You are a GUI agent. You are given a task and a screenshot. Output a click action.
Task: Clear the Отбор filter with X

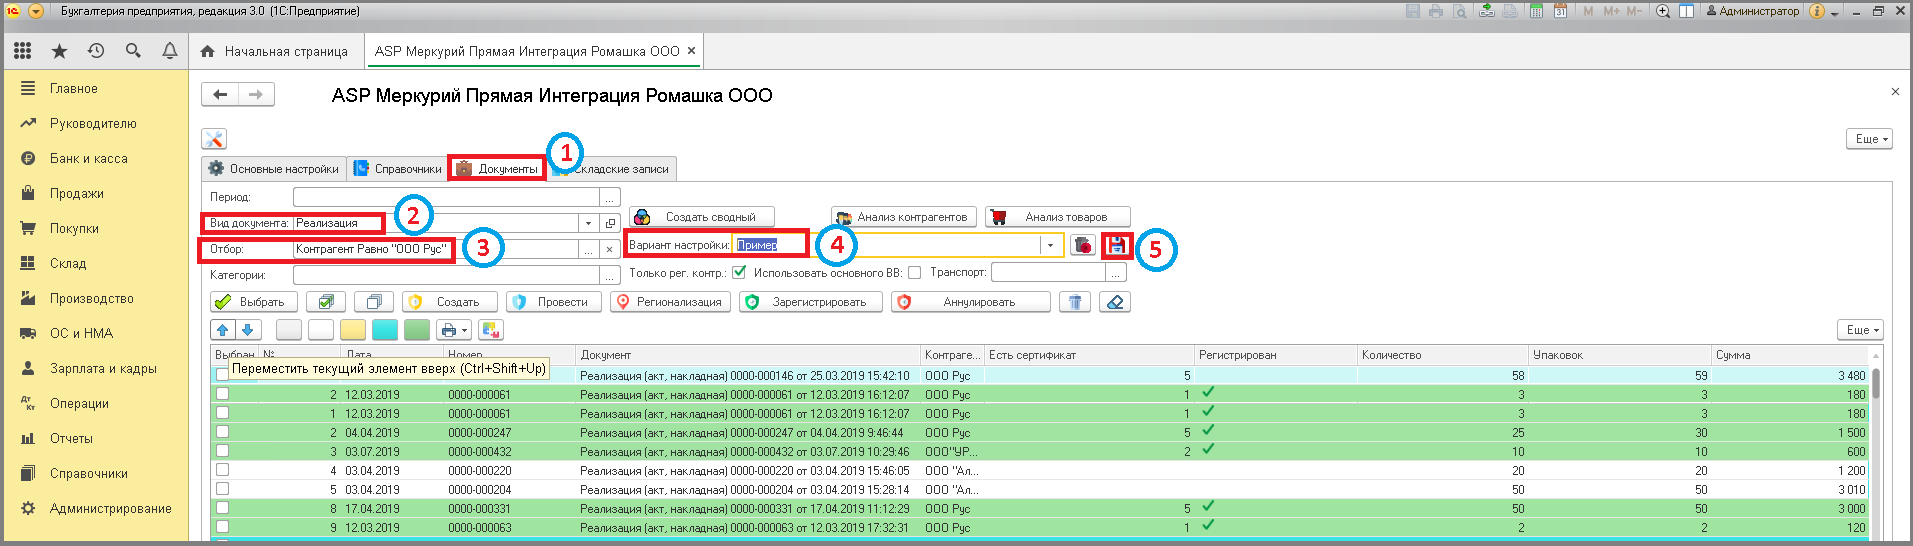pyautogui.click(x=610, y=249)
